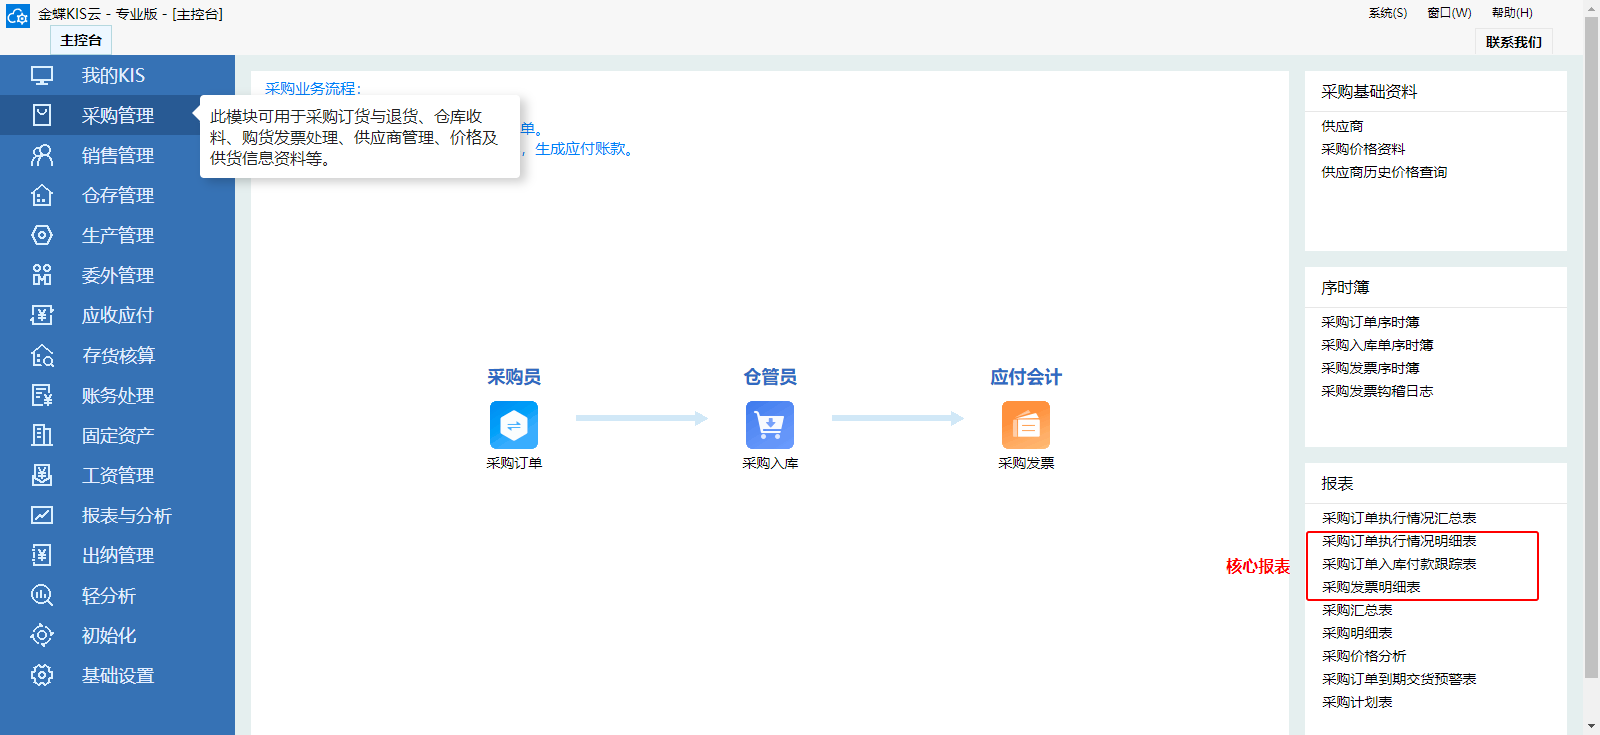Click the scrollbar up arrow
1600x735 pixels.
point(1591,7)
